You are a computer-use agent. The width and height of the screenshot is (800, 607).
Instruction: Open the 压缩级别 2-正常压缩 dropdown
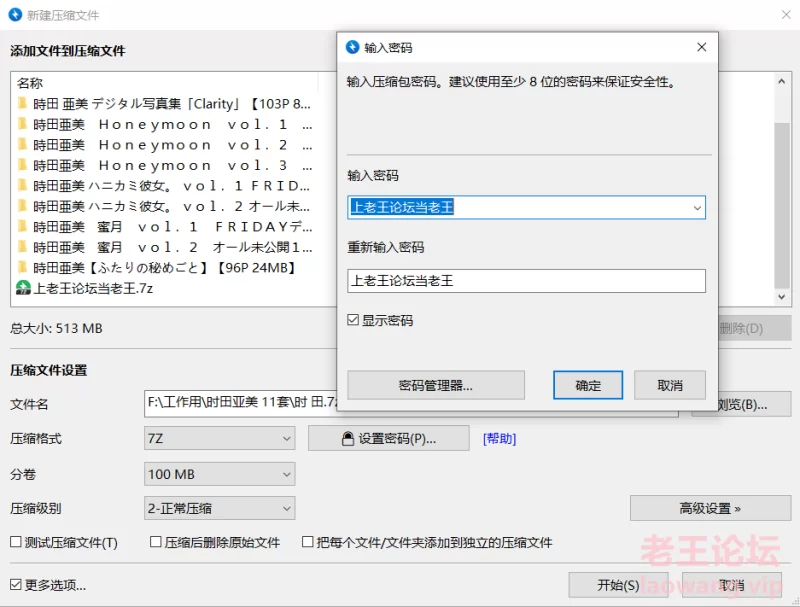(x=219, y=509)
